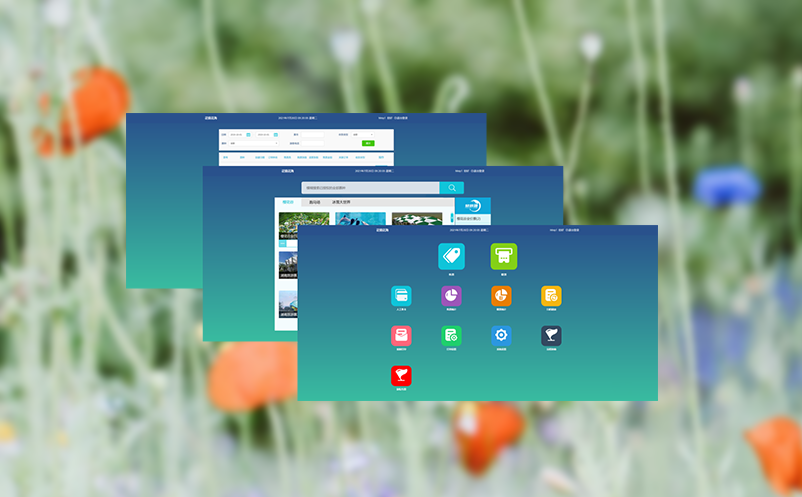Open the cyan price tag app icon

coord(451,256)
